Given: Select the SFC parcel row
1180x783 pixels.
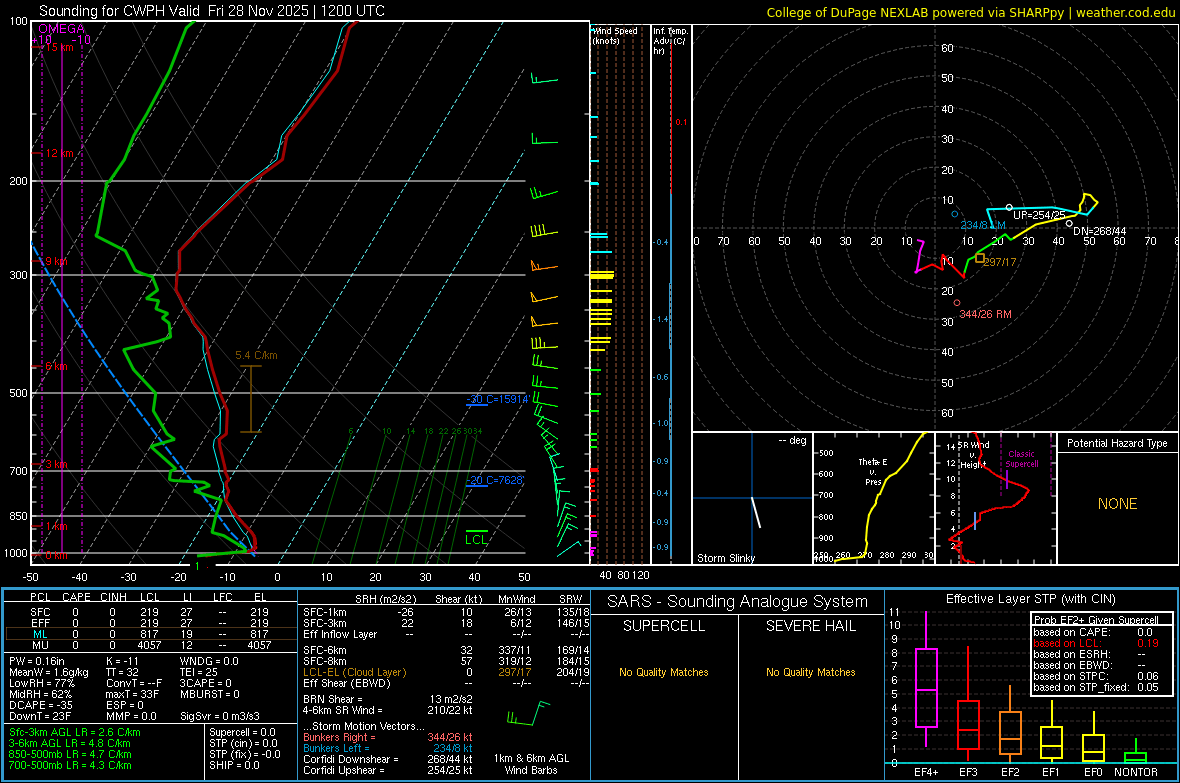Looking at the screenshot, I should [x=150, y=612].
